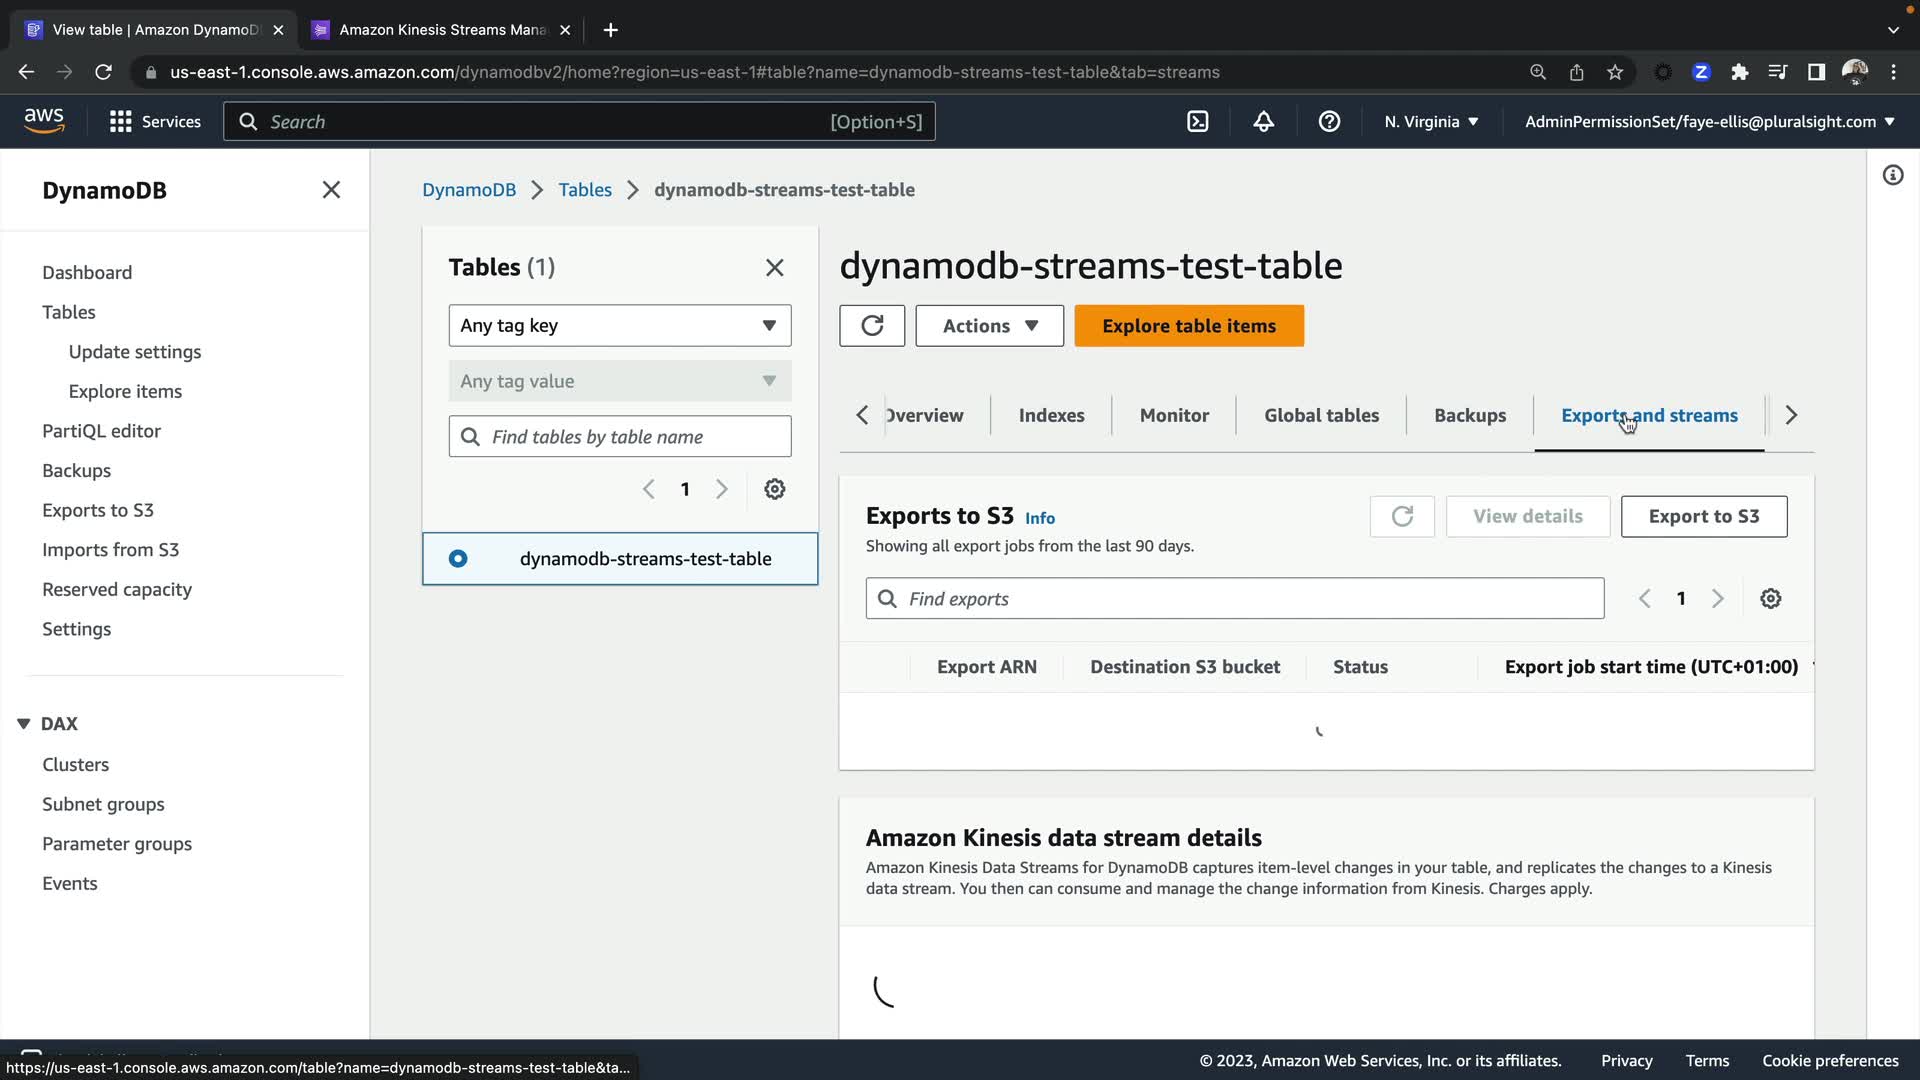Image resolution: width=1920 pixels, height=1080 pixels.
Task: Open the N. Virginia region selector
Action: tap(1430, 122)
